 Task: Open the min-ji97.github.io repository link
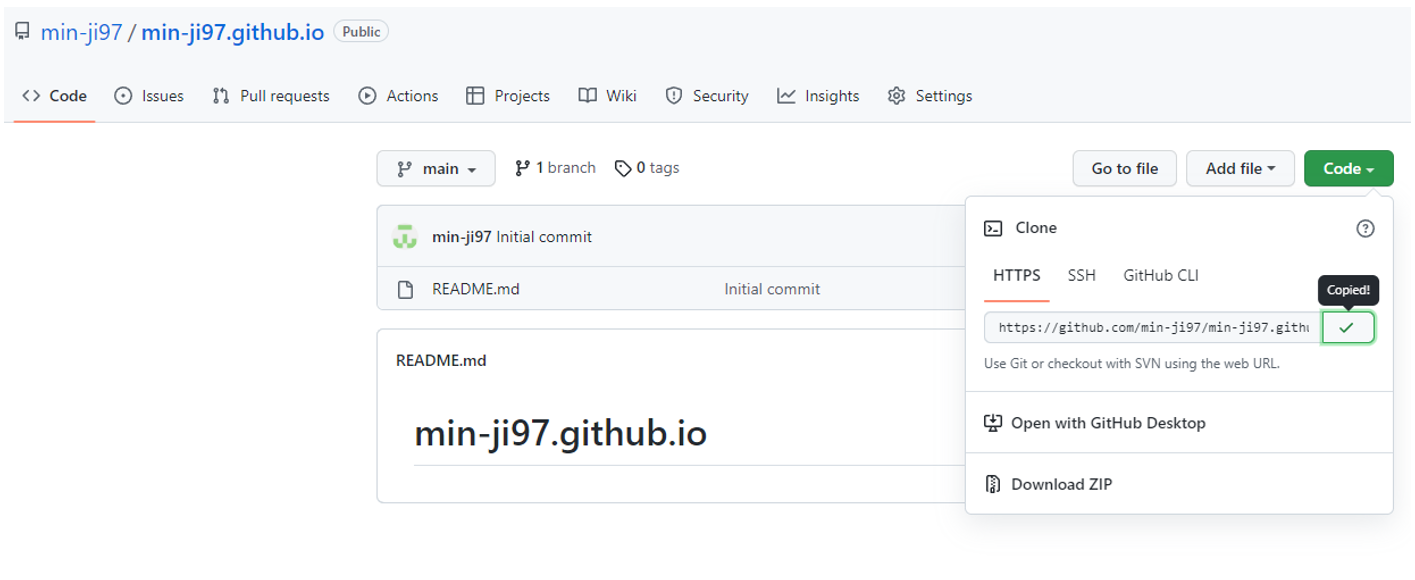tap(233, 32)
